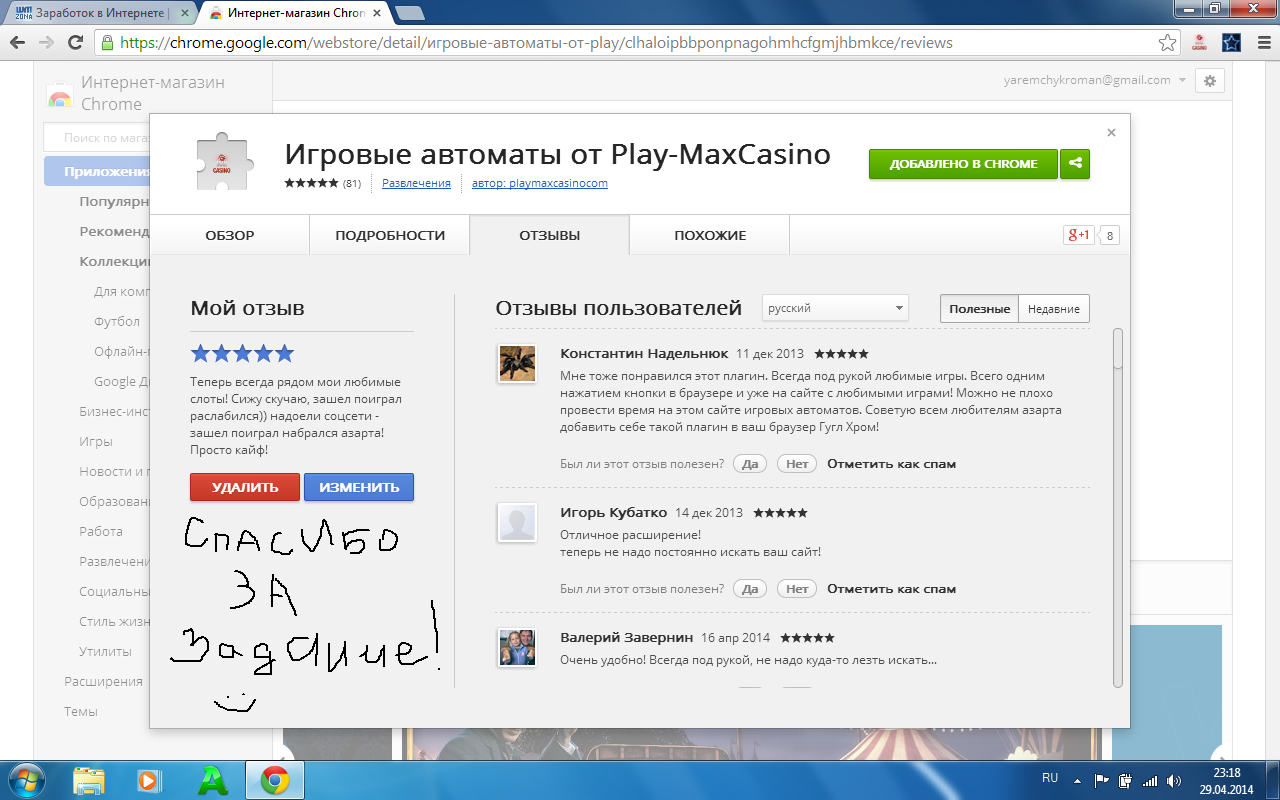
Task: Open Windows Explorer from the taskbar
Action: [89, 780]
